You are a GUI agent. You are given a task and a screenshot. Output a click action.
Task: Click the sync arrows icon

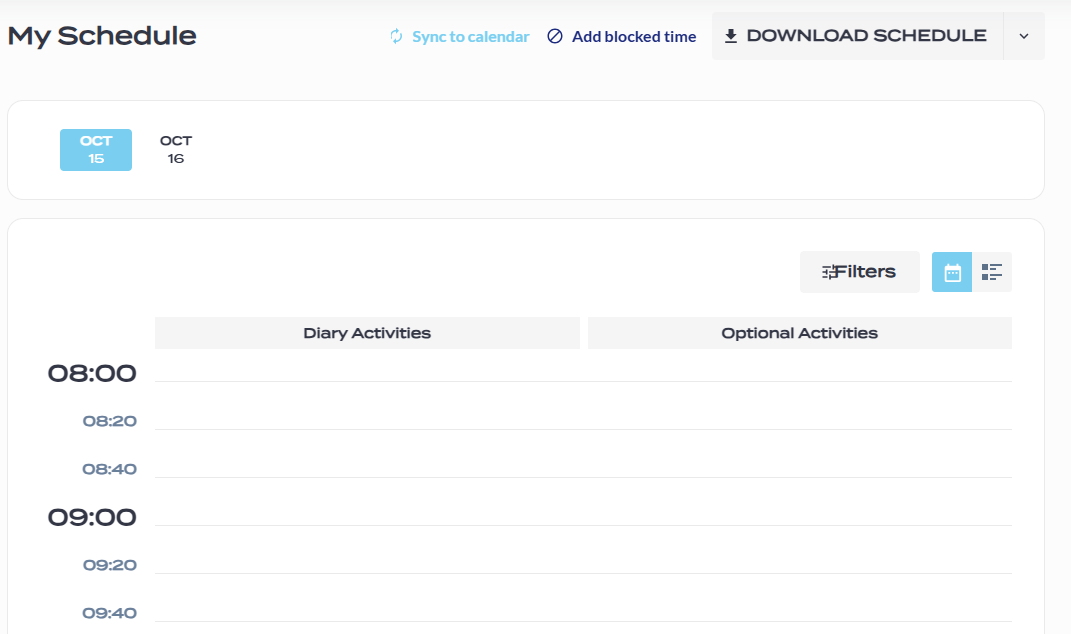coord(397,37)
